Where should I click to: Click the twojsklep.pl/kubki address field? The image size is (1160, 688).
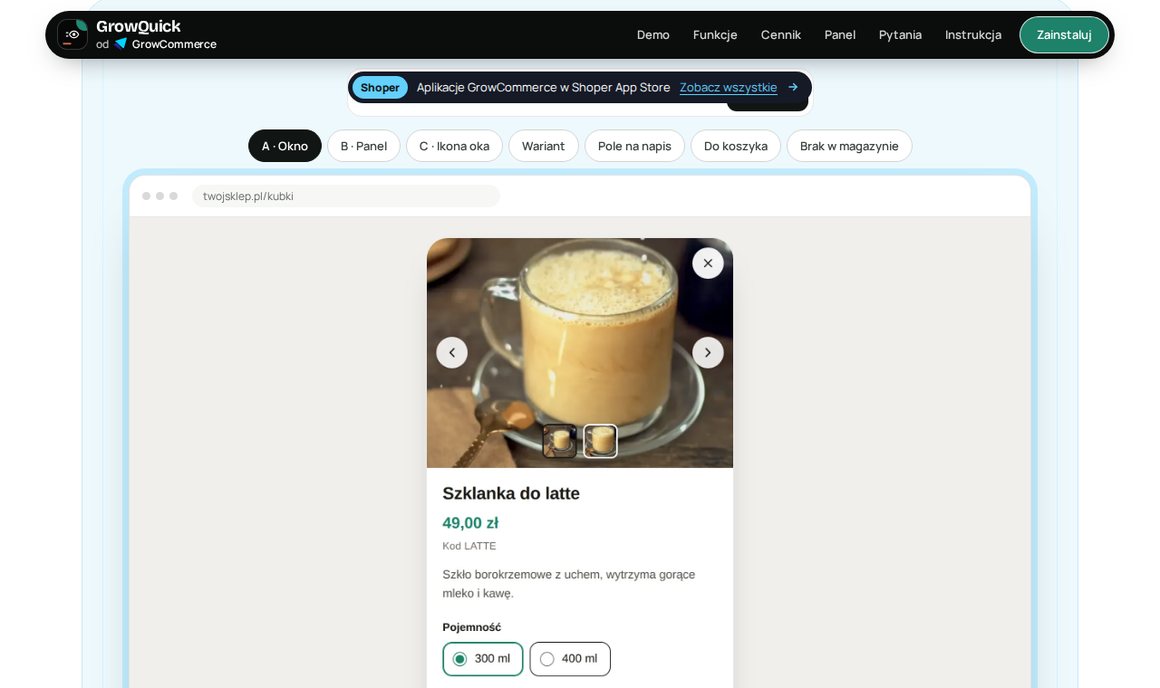[x=345, y=196]
